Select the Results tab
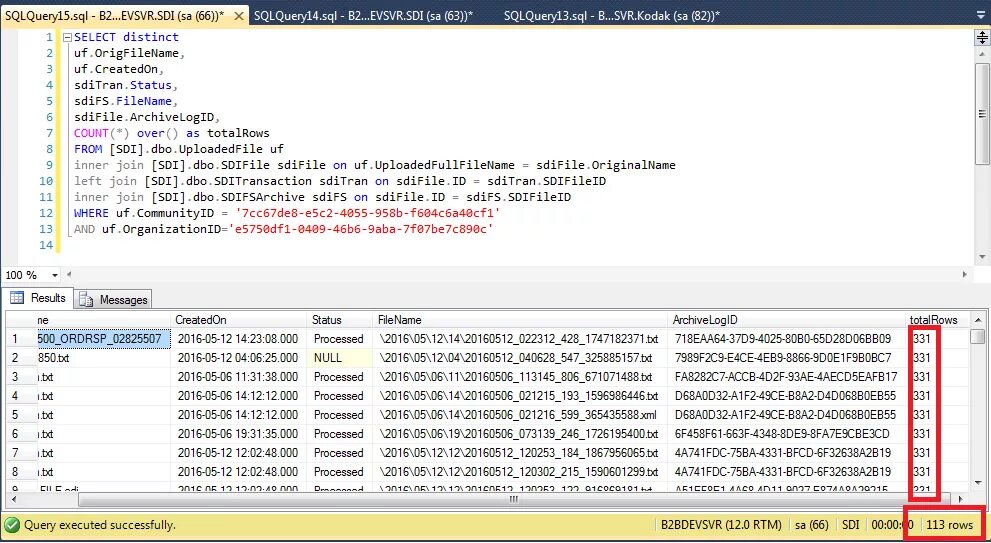Viewport: 991px width, 543px height. (38, 298)
